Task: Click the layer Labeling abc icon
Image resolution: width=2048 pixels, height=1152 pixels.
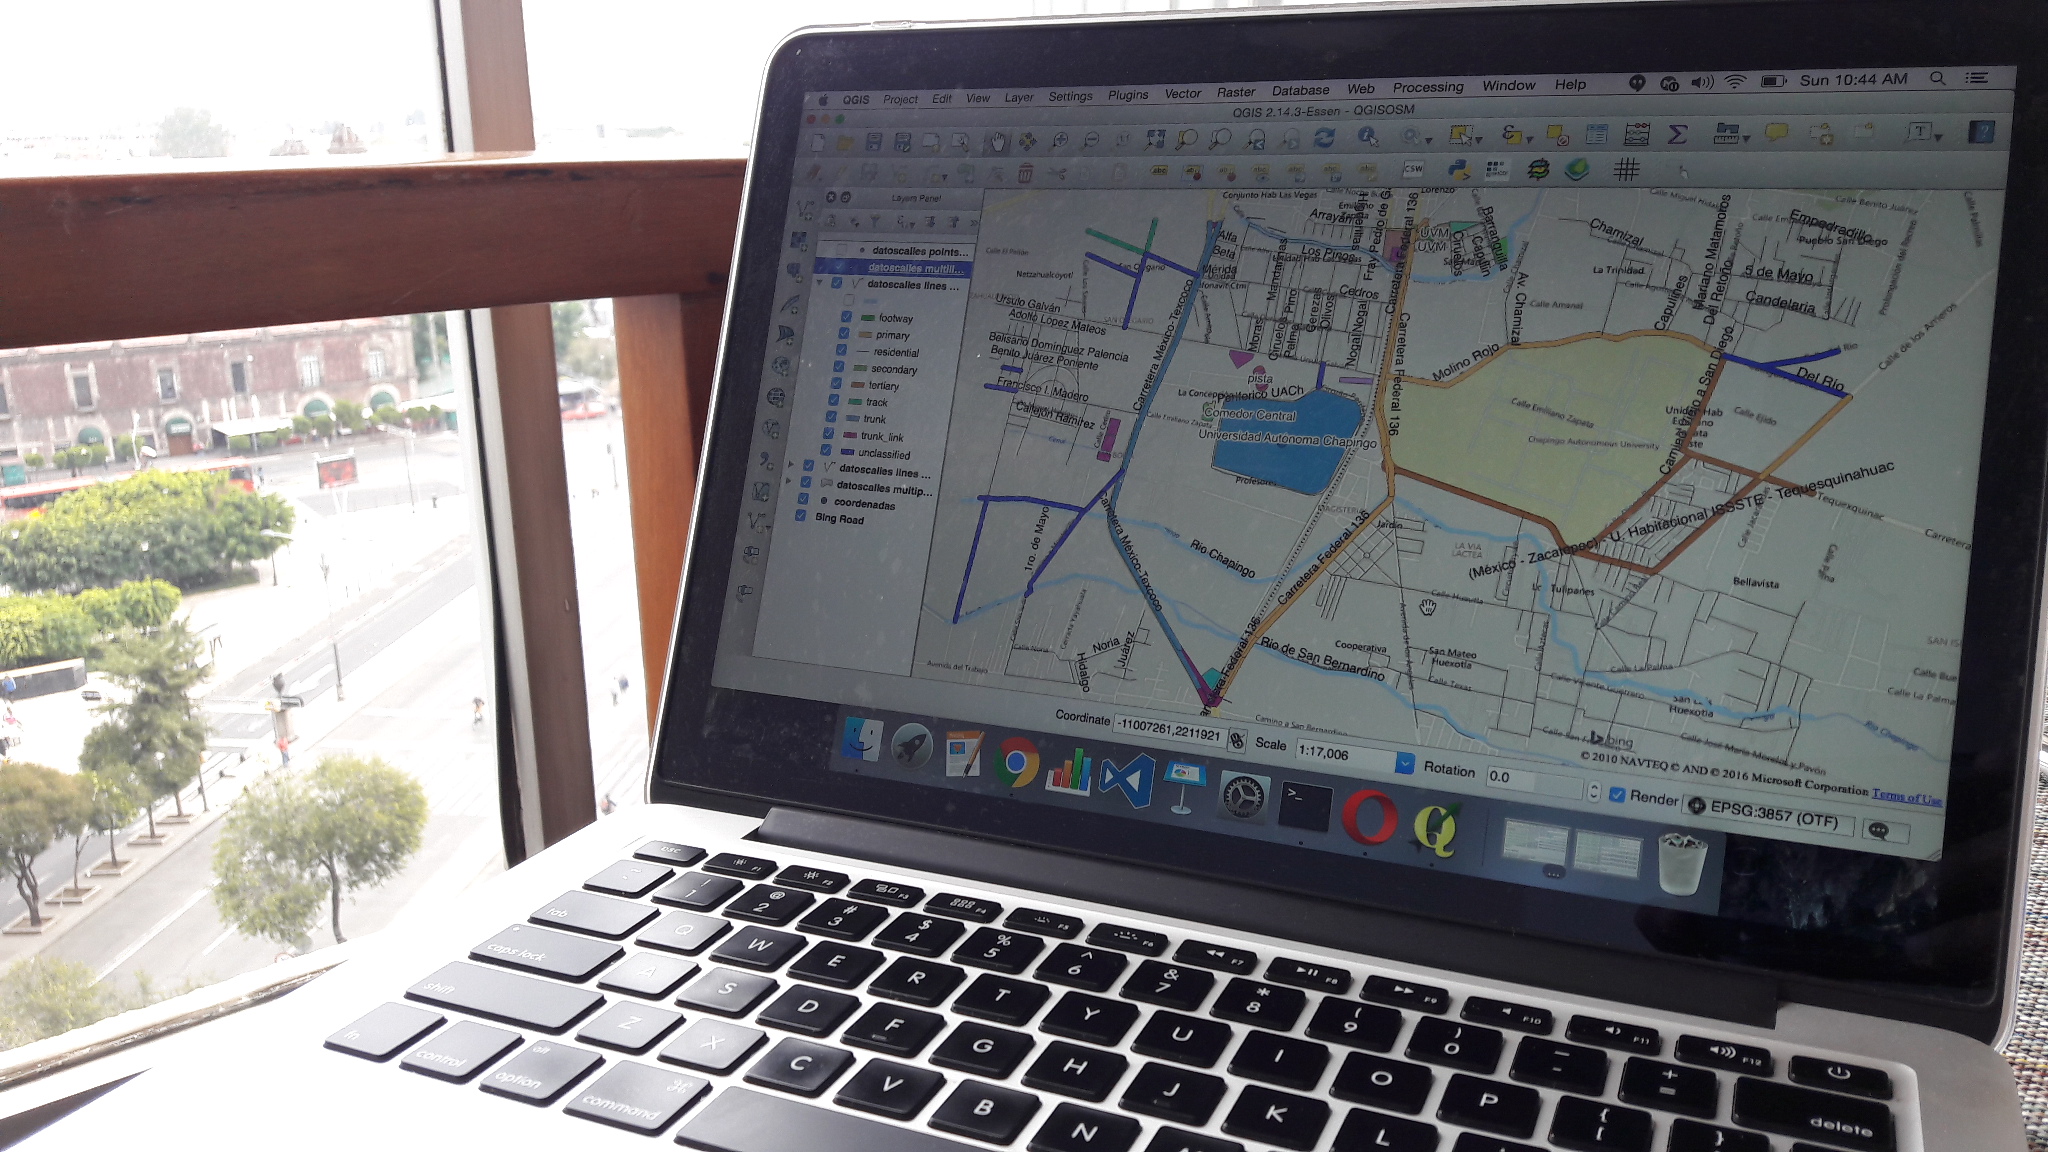Action: (x=1159, y=172)
